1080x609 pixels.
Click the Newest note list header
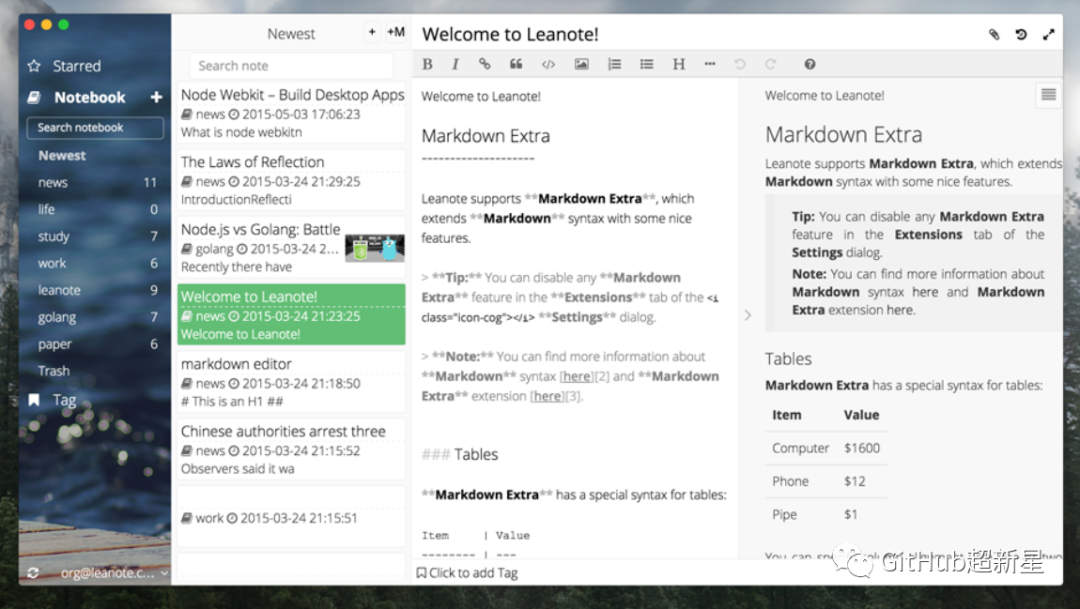tap(291, 34)
